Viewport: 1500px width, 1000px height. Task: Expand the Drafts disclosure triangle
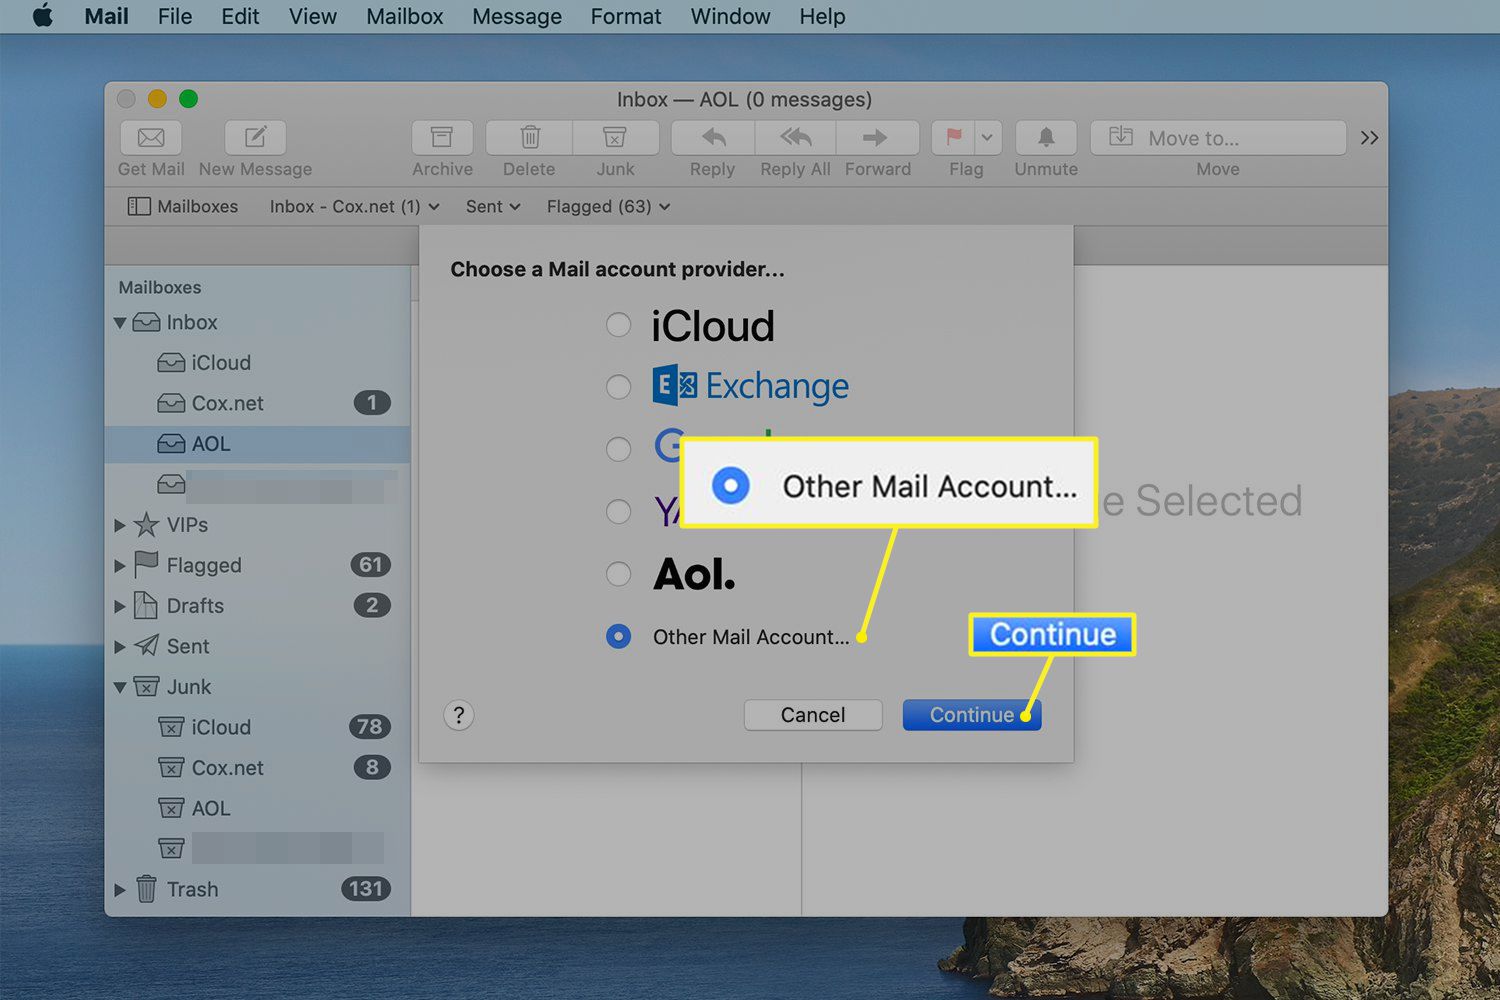pyautogui.click(x=120, y=606)
